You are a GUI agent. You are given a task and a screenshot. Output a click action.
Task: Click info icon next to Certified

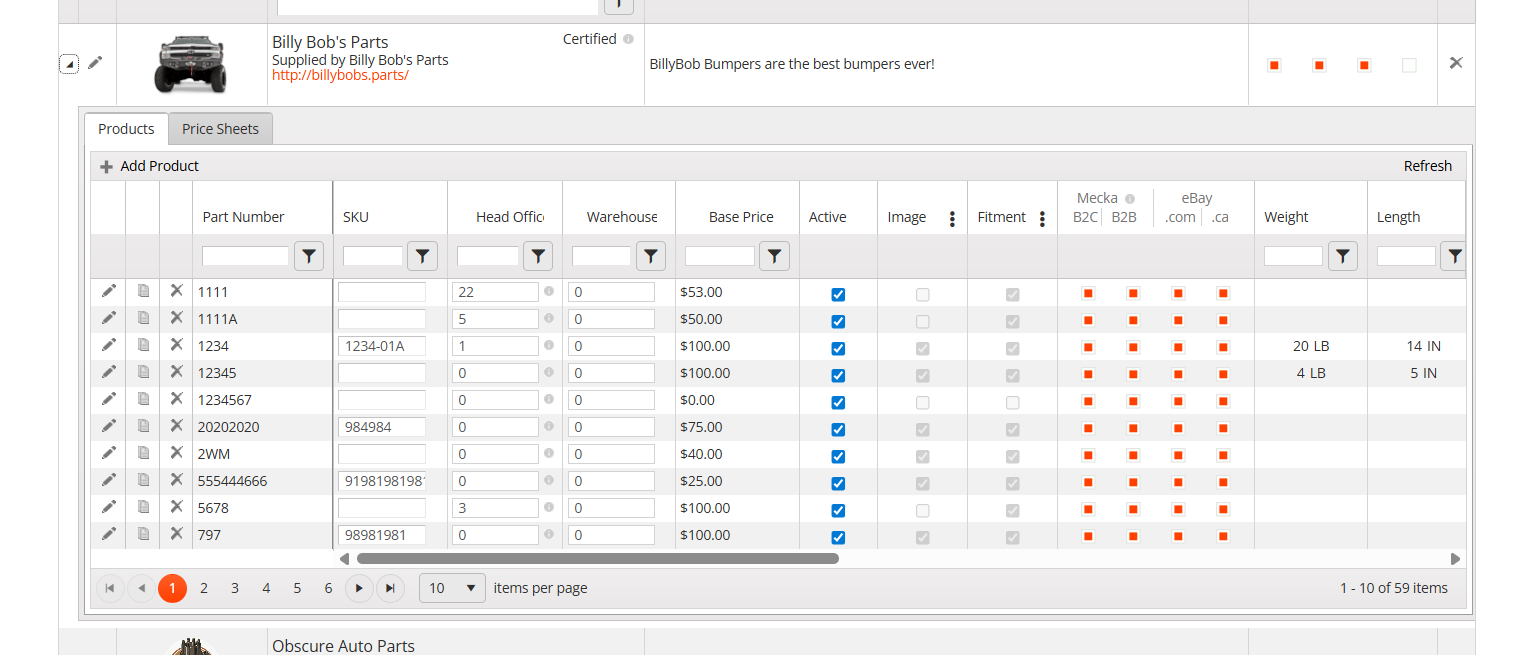tap(628, 39)
